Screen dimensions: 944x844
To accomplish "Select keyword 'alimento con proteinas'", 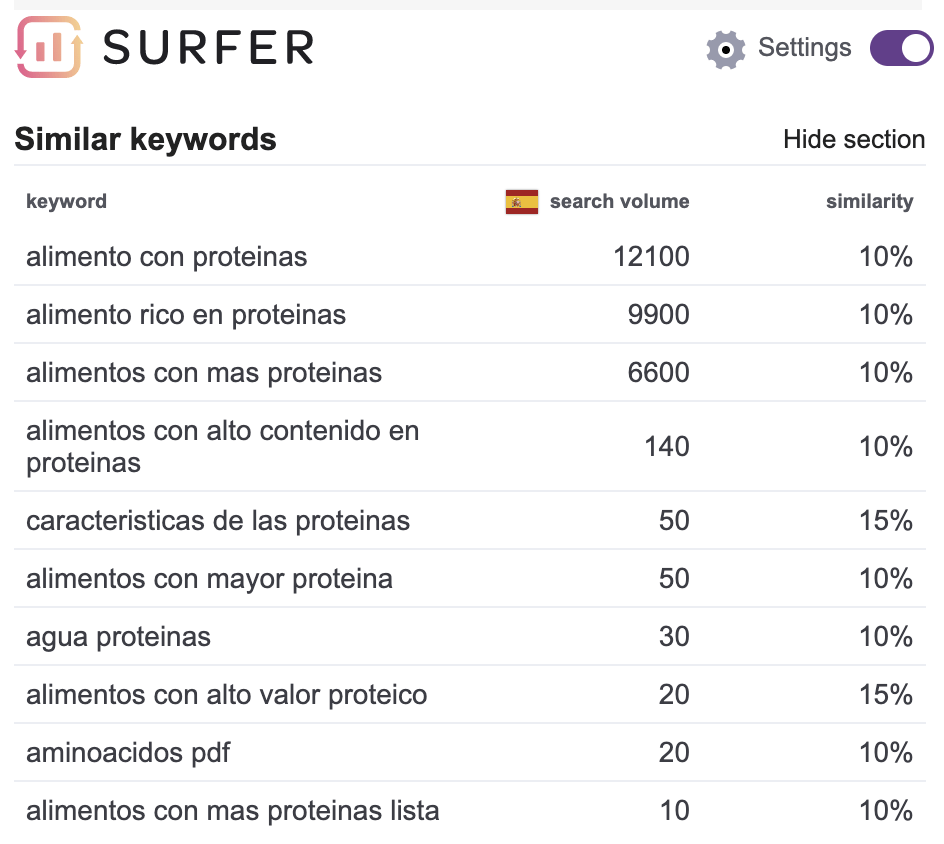I will pos(167,257).
